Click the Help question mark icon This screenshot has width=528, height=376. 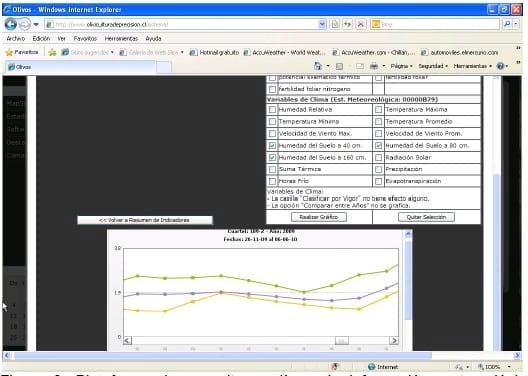(x=500, y=66)
